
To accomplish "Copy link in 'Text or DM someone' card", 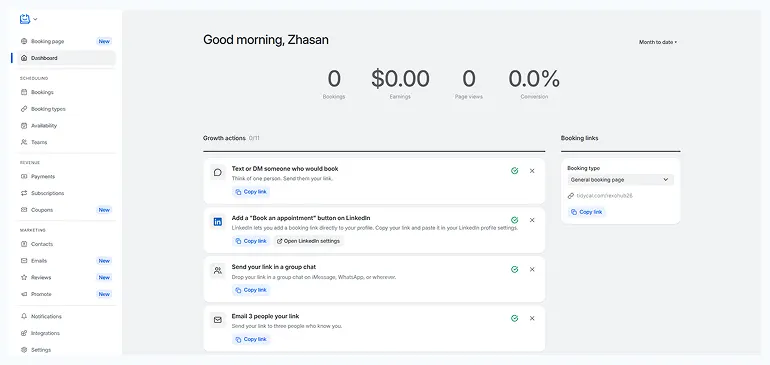I will [x=251, y=192].
